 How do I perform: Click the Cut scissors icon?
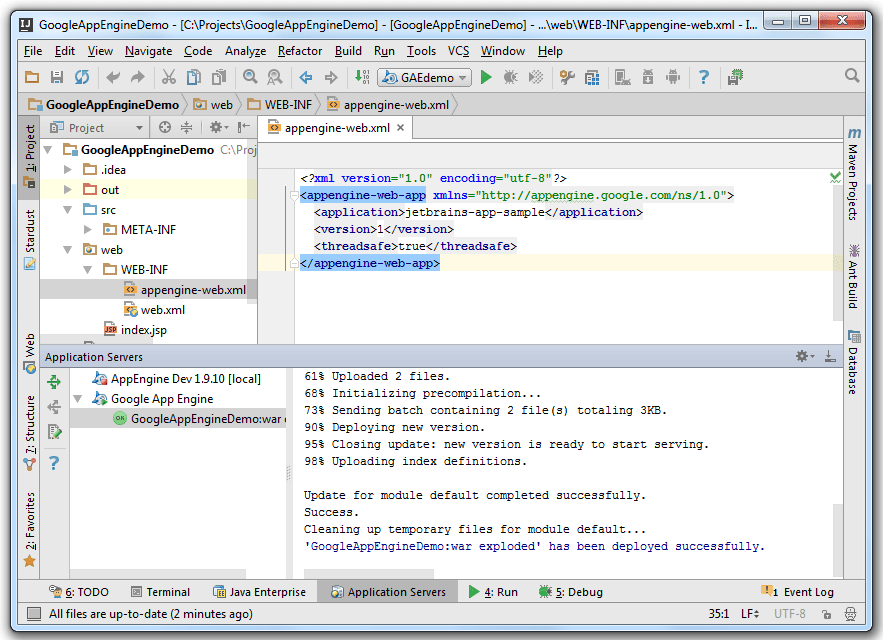click(168, 77)
